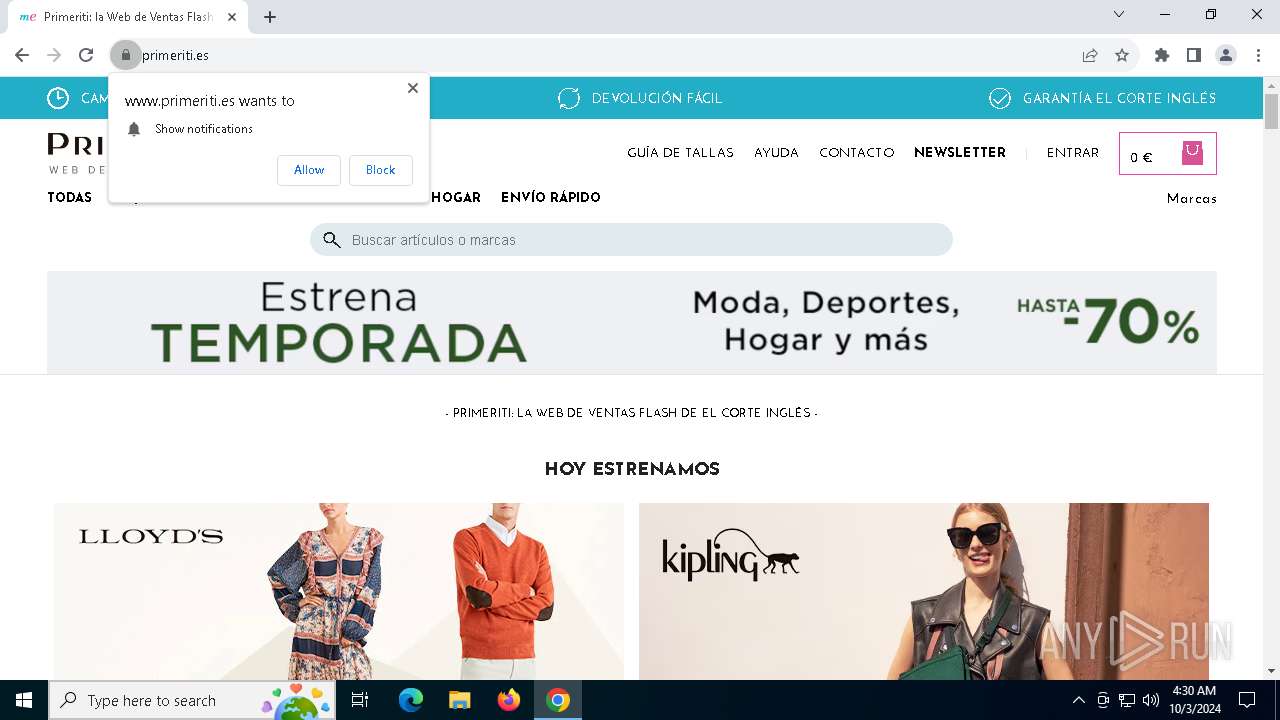Open the Contacto link
This screenshot has height=720, width=1280.
(857, 153)
